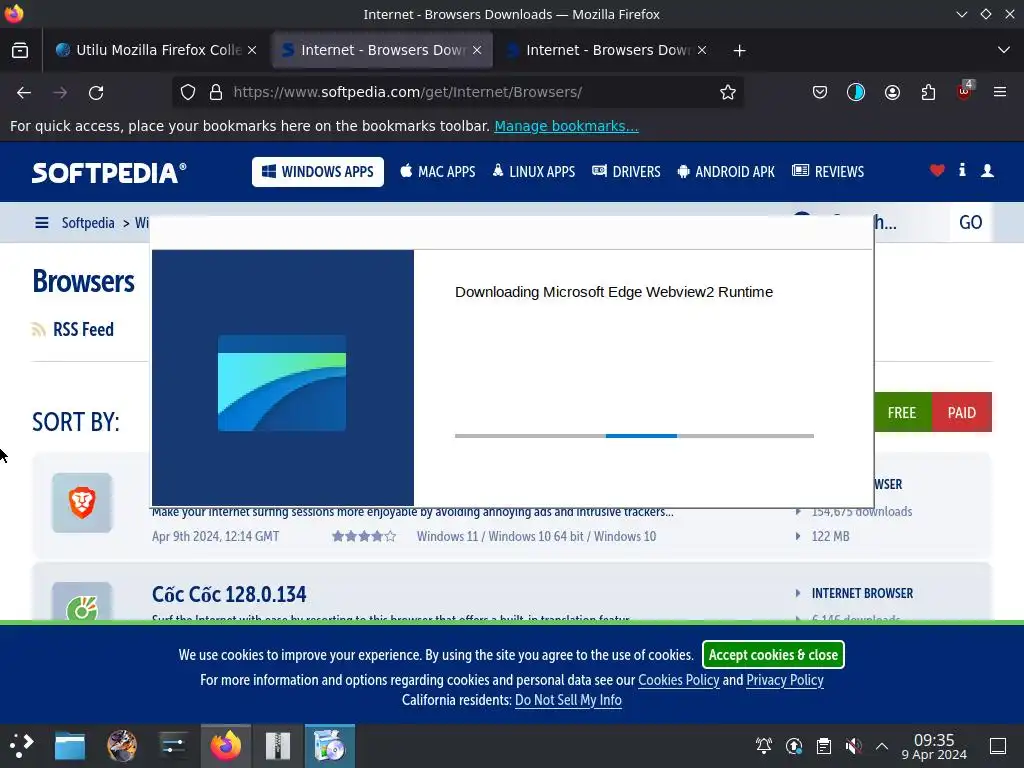Open the software installer taskbar icon
Viewport: 1024px width, 768px height.
coord(329,746)
